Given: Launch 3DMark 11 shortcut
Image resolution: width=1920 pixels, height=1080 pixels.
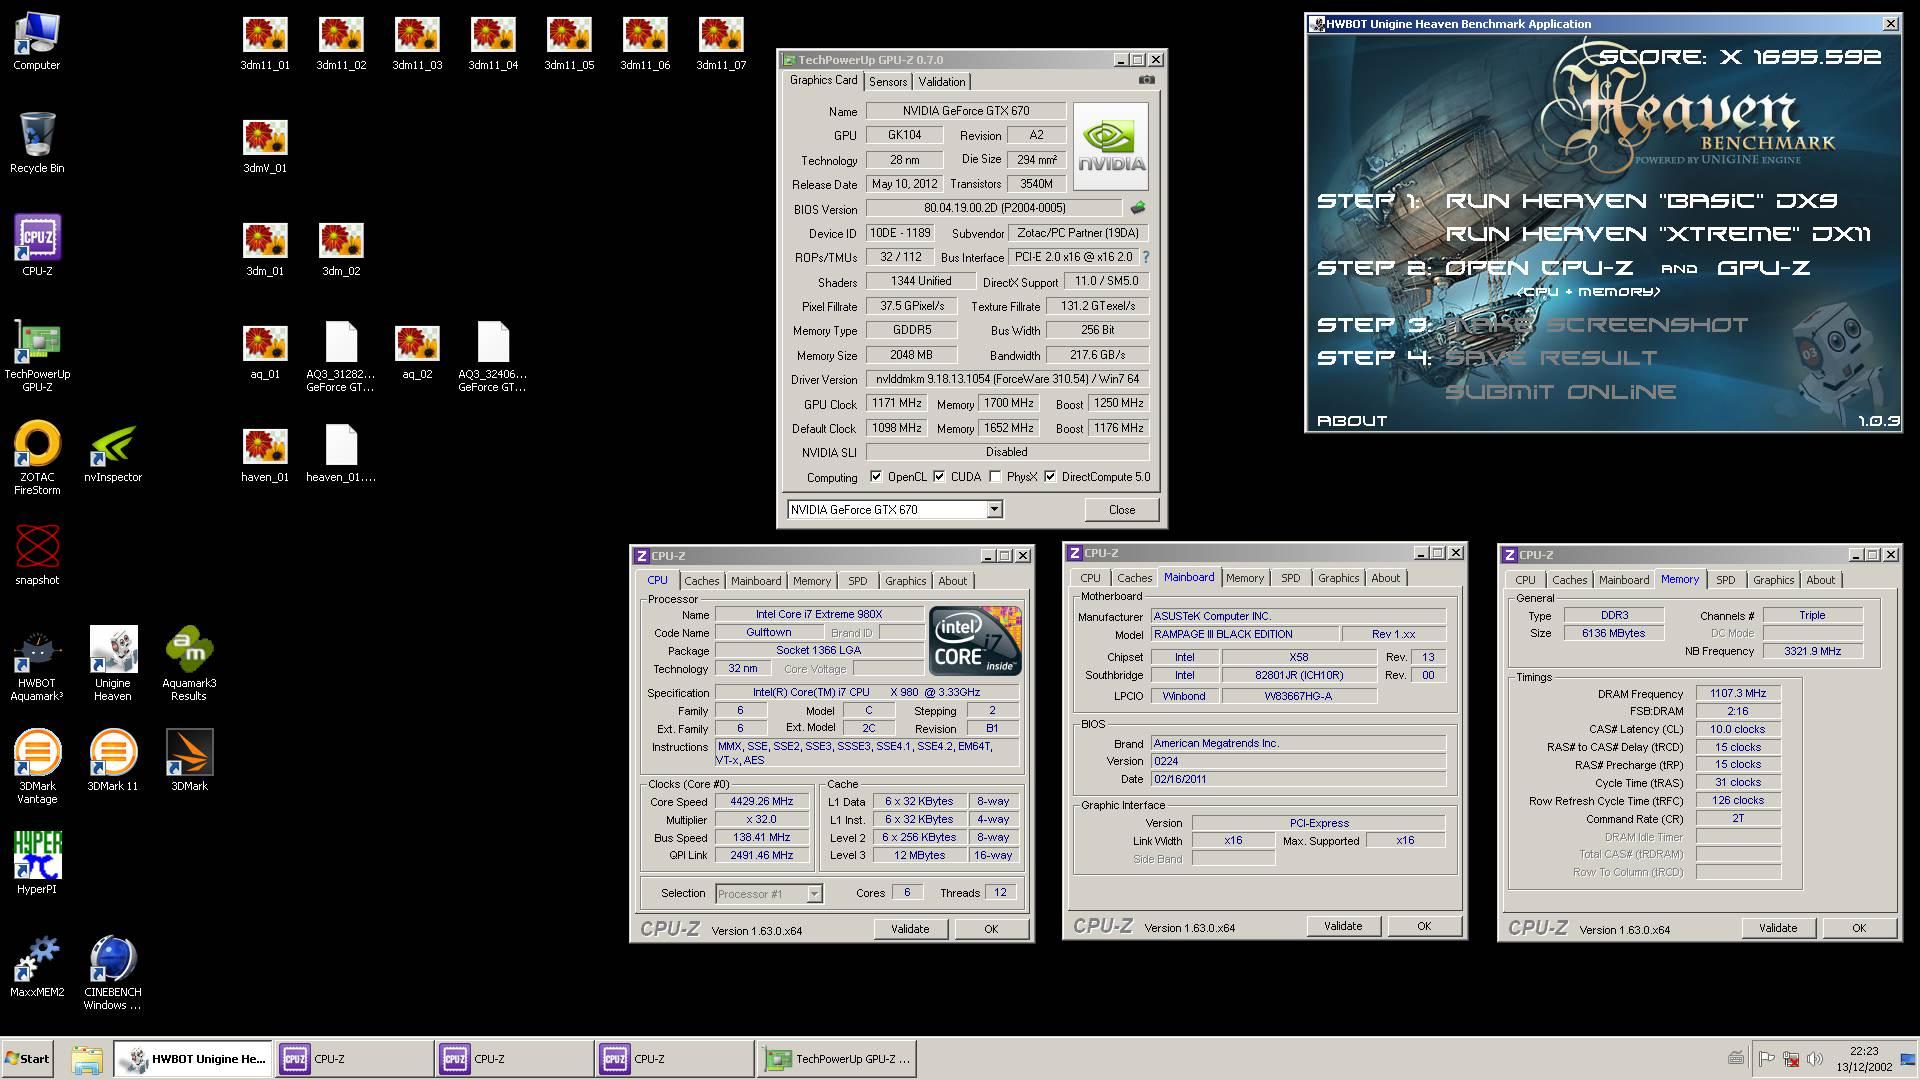Looking at the screenshot, I should coord(113,761).
